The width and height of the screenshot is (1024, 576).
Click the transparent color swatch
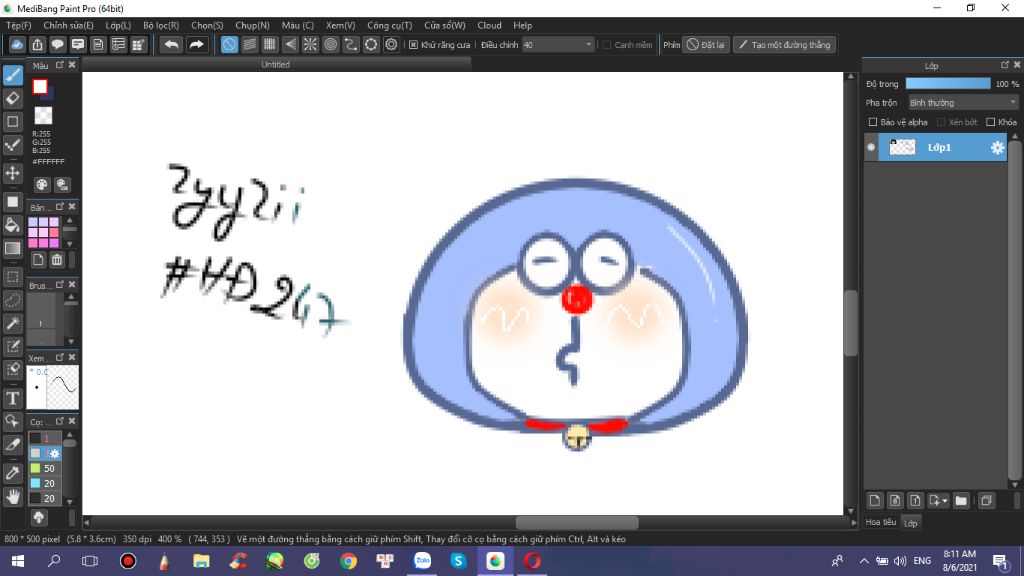[x=43, y=116]
